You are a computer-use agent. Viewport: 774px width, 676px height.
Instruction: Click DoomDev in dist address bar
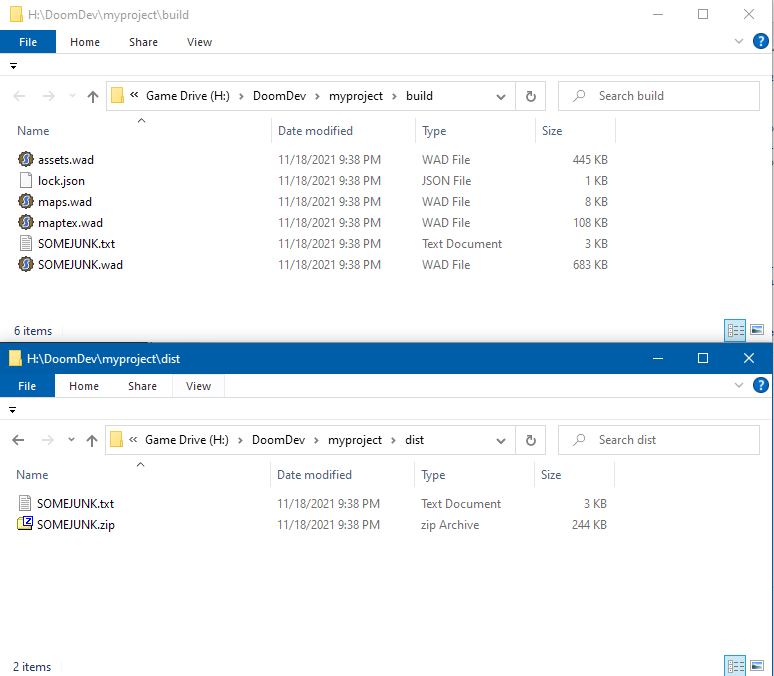click(x=278, y=440)
